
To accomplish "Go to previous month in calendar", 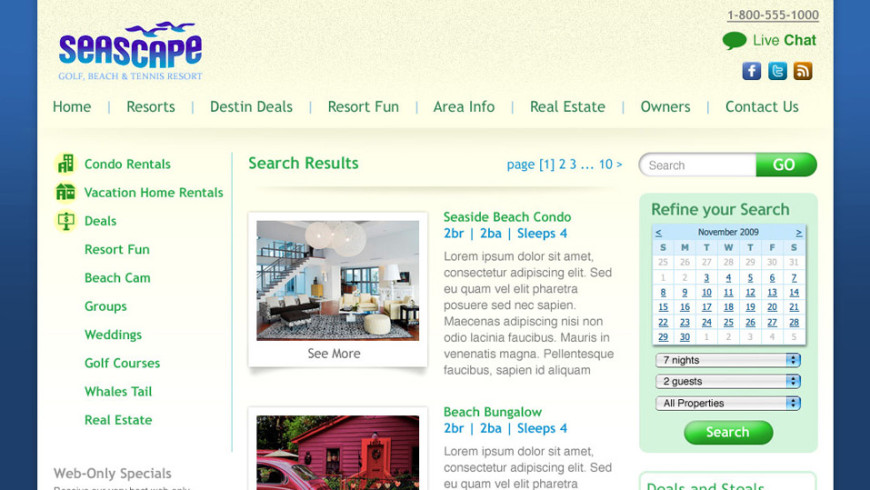I will [x=658, y=233].
